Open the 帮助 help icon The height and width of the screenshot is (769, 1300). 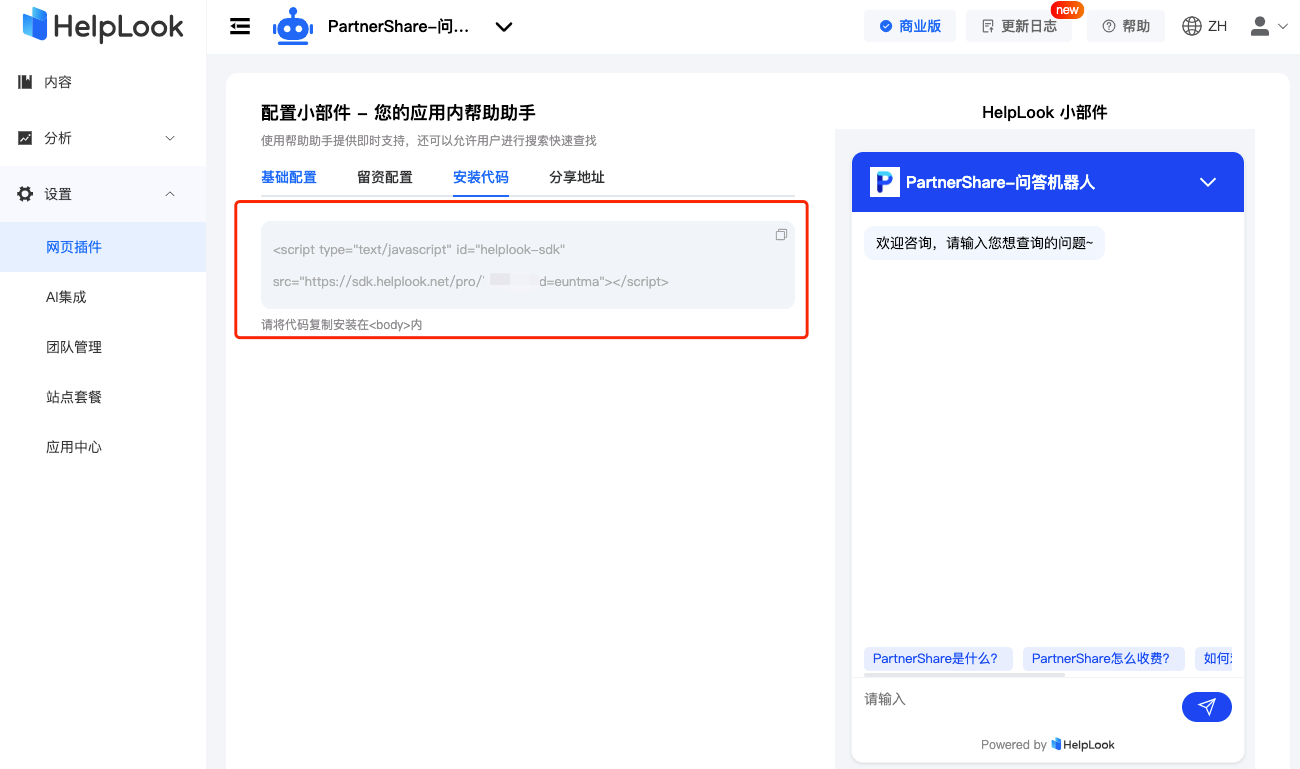[x=1125, y=26]
